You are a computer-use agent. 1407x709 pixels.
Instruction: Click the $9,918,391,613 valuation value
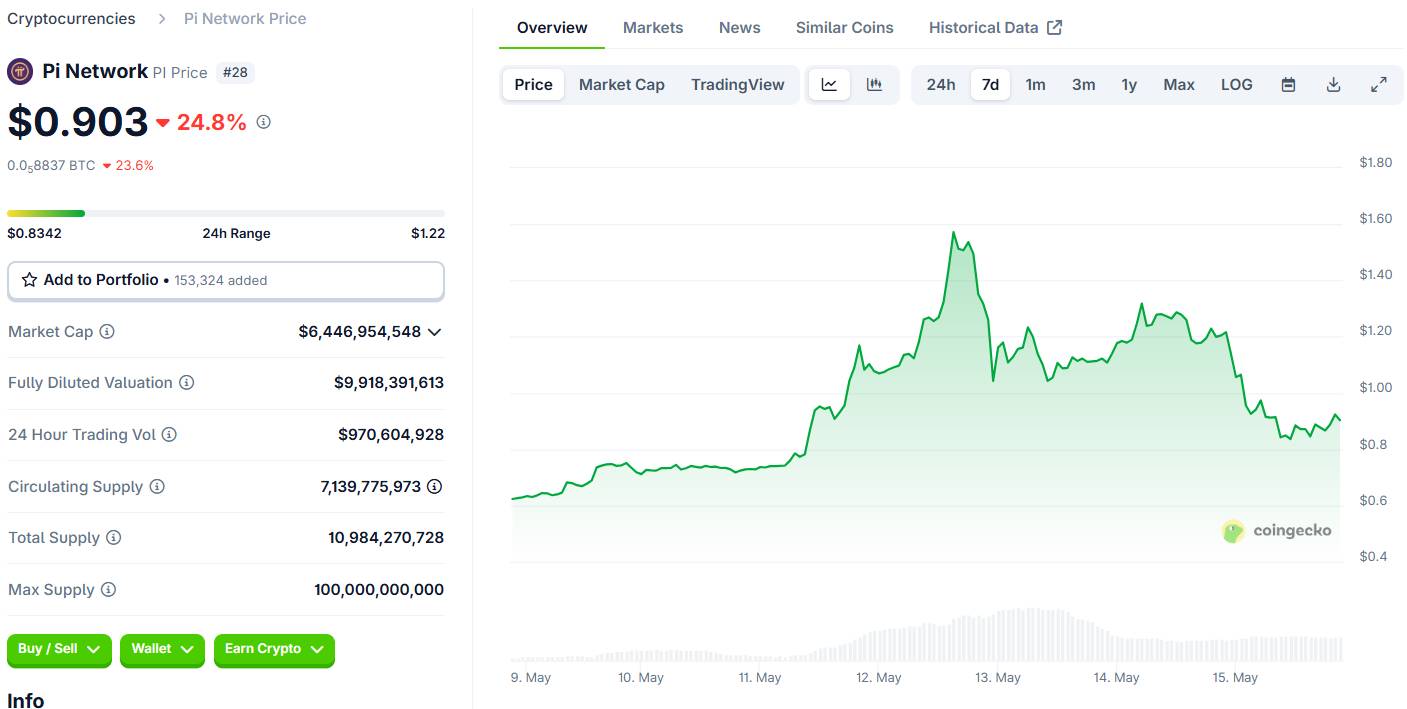click(389, 383)
